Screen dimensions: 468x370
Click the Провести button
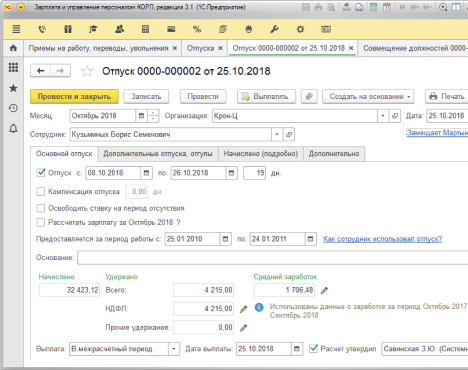[203, 96]
